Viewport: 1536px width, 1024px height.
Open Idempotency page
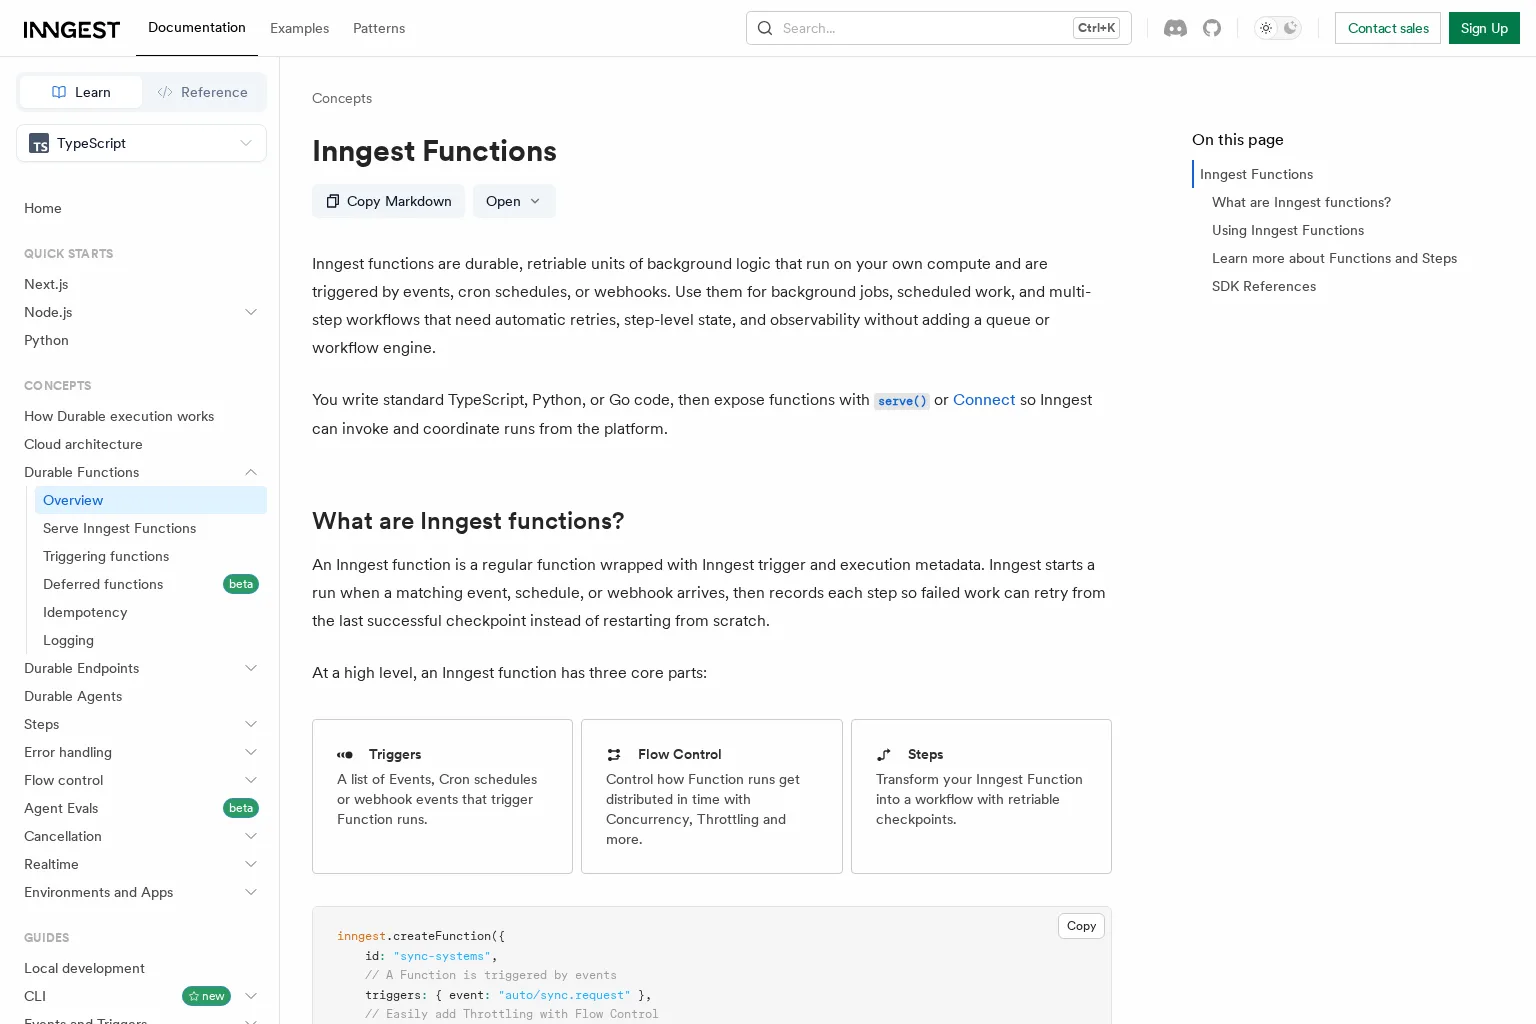click(x=85, y=612)
